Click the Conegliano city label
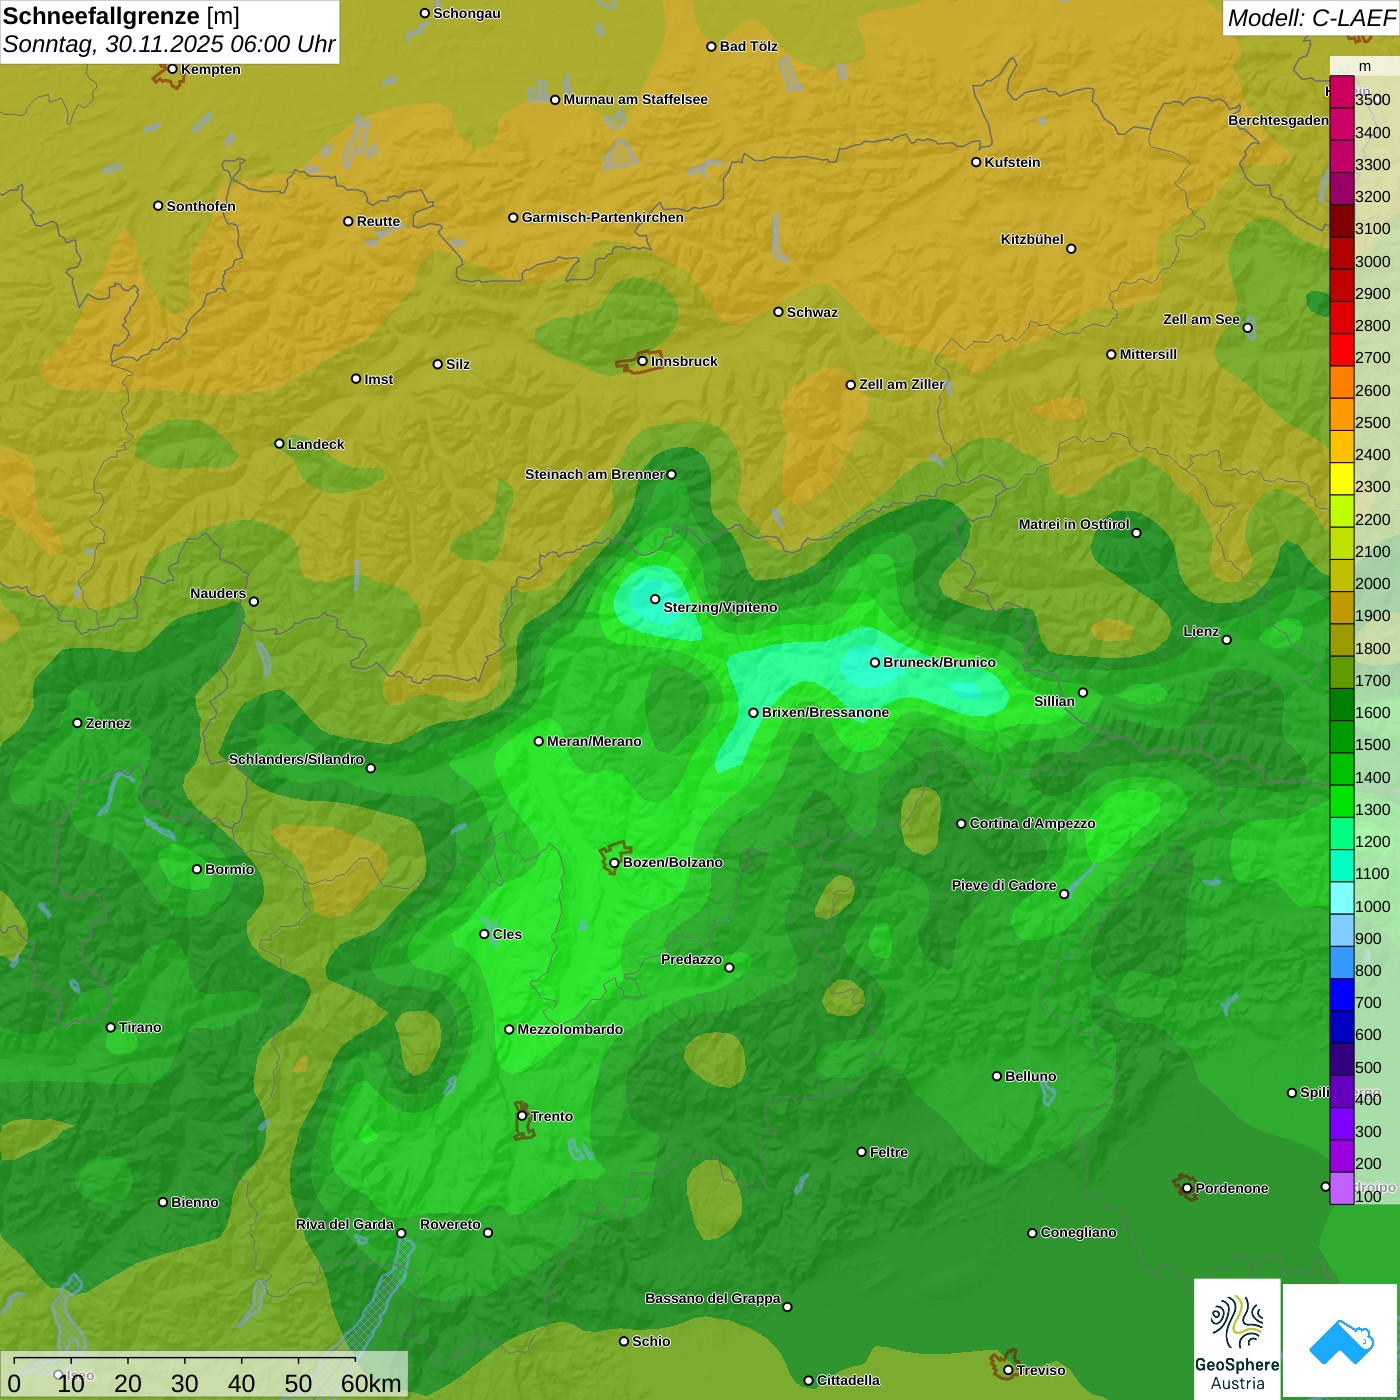Viewport: 1400px width, 1400px height. pos(1078,1232)
